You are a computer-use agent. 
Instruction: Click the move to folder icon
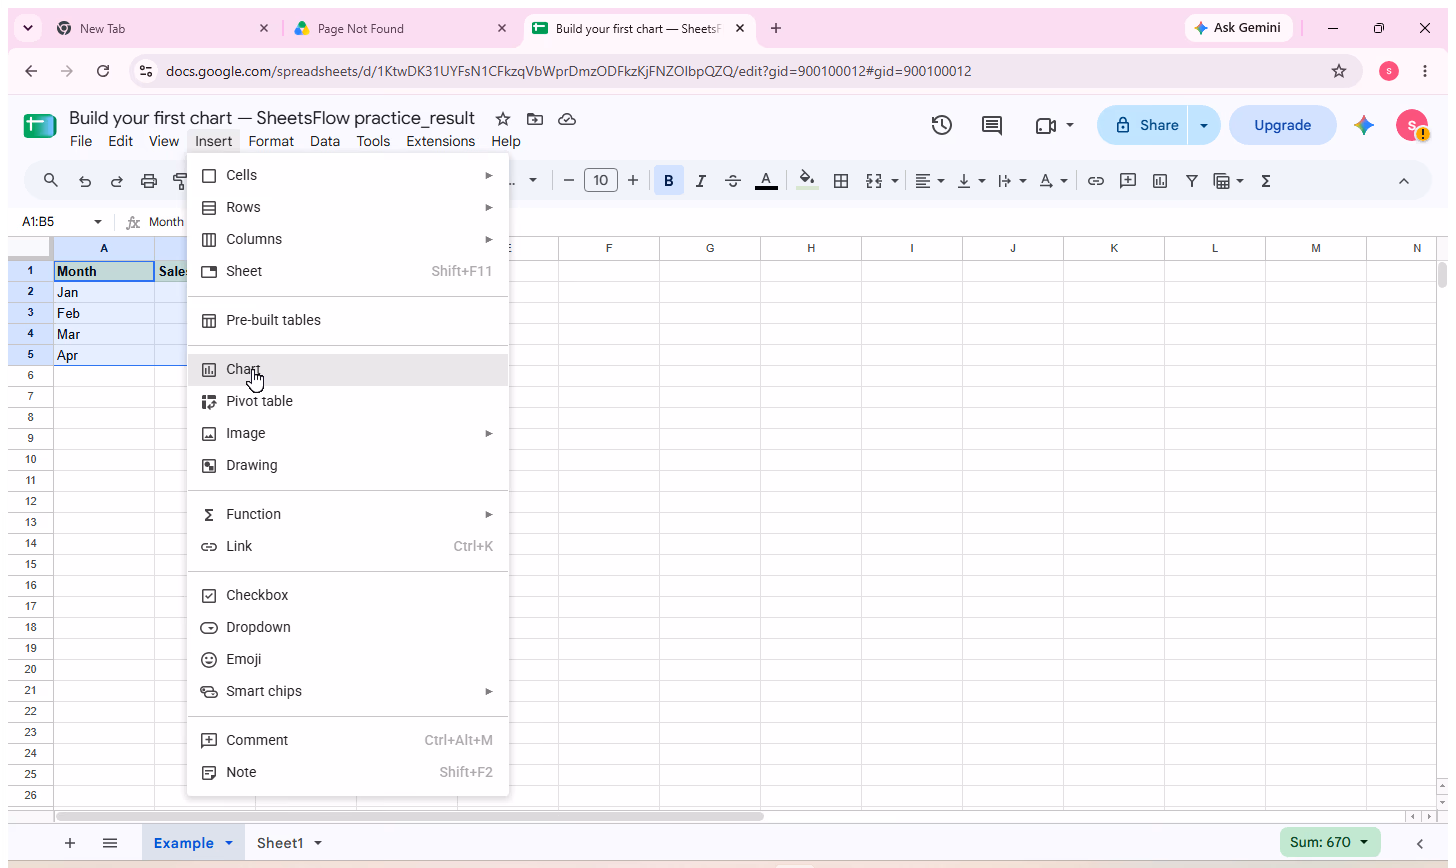[535, 119]
